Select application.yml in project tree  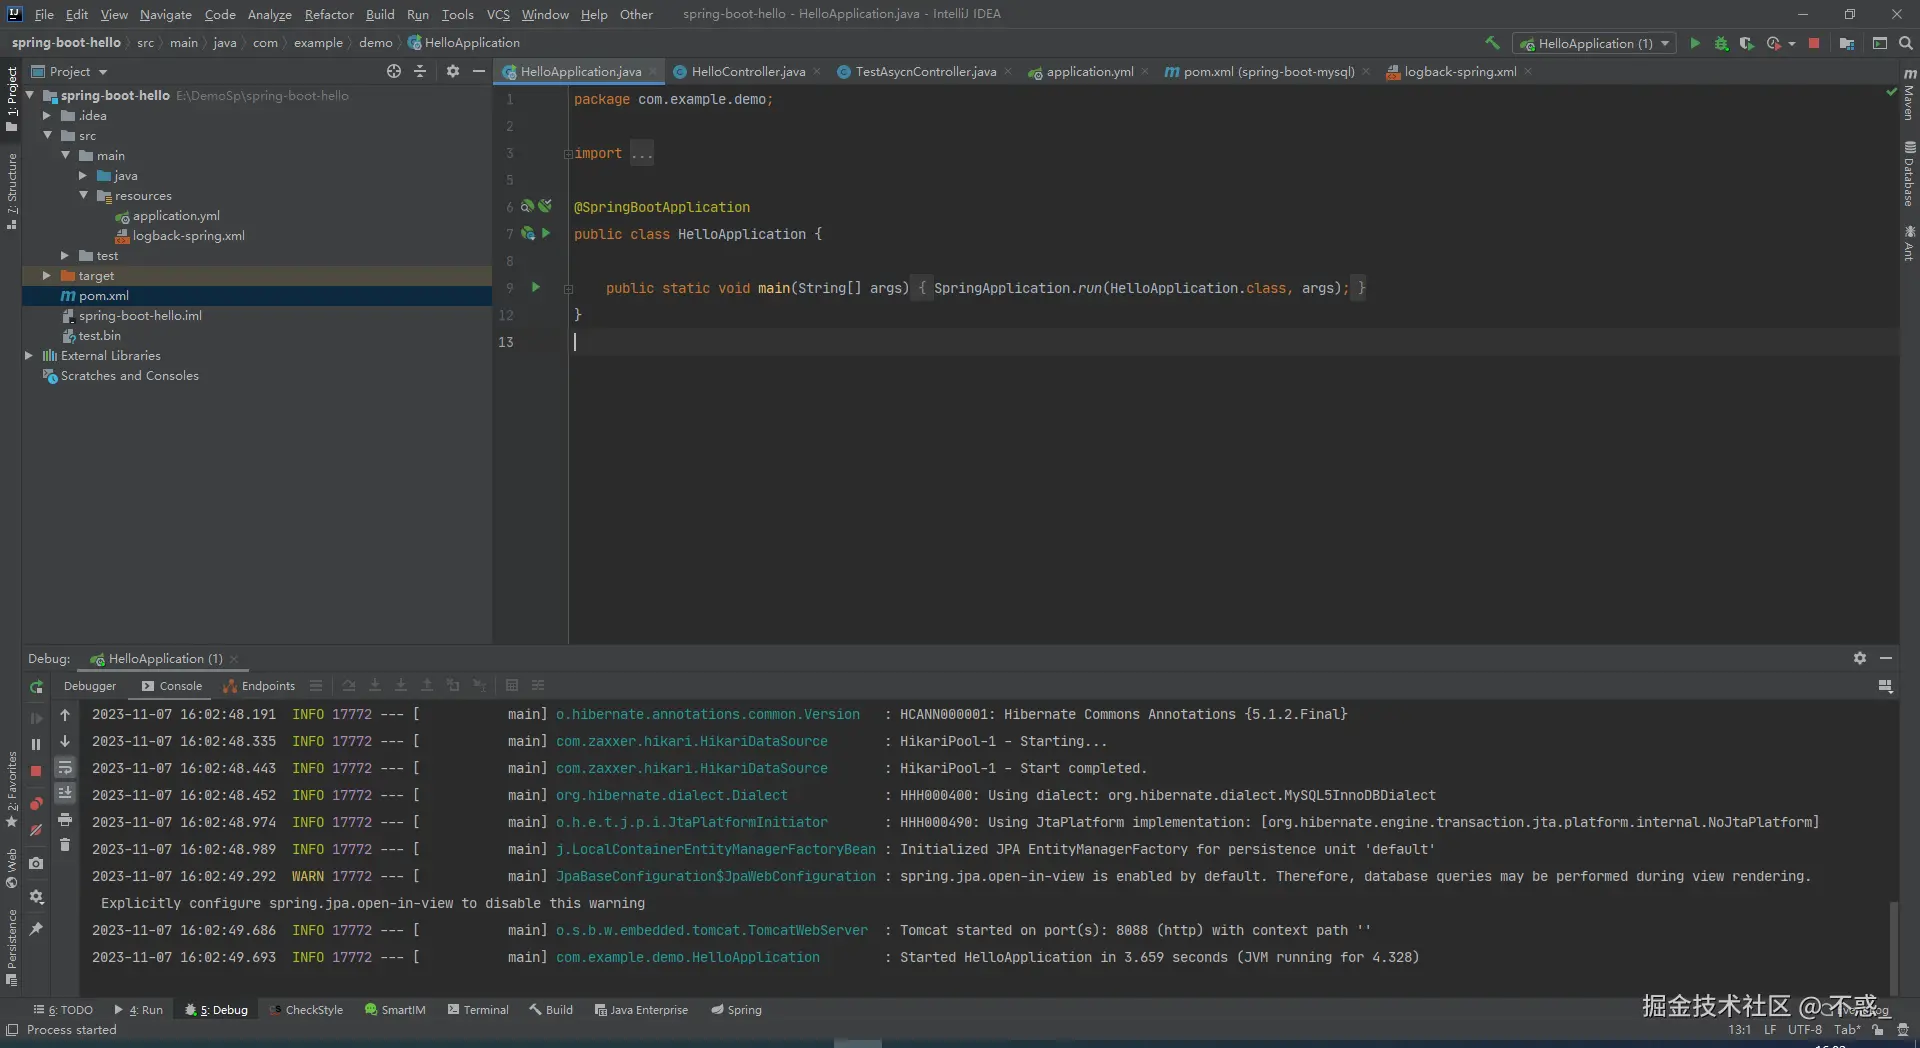pos(176,215)
